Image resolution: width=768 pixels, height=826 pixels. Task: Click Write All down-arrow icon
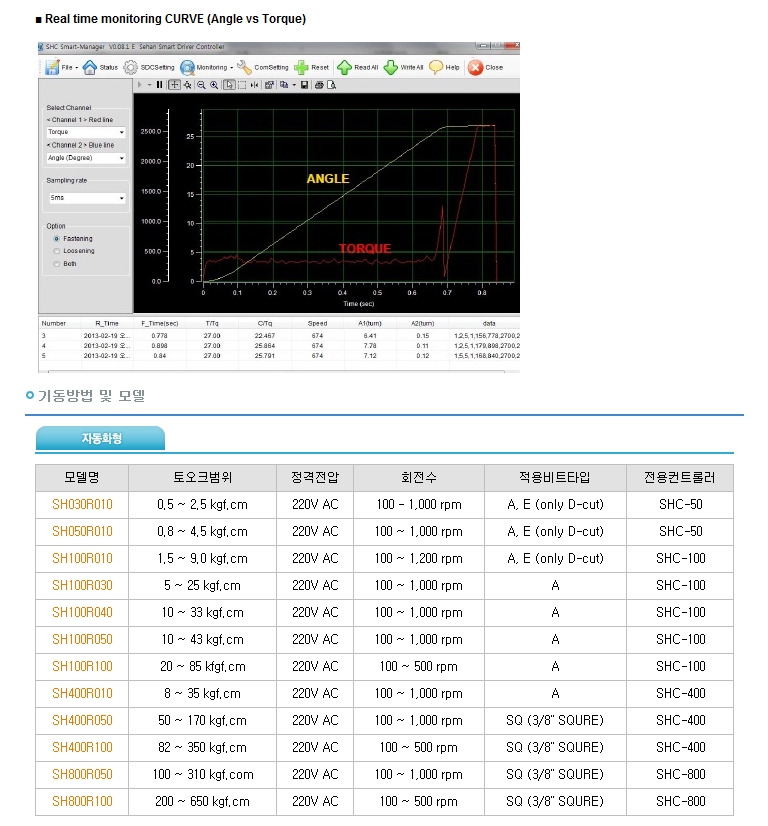(391, 67)
